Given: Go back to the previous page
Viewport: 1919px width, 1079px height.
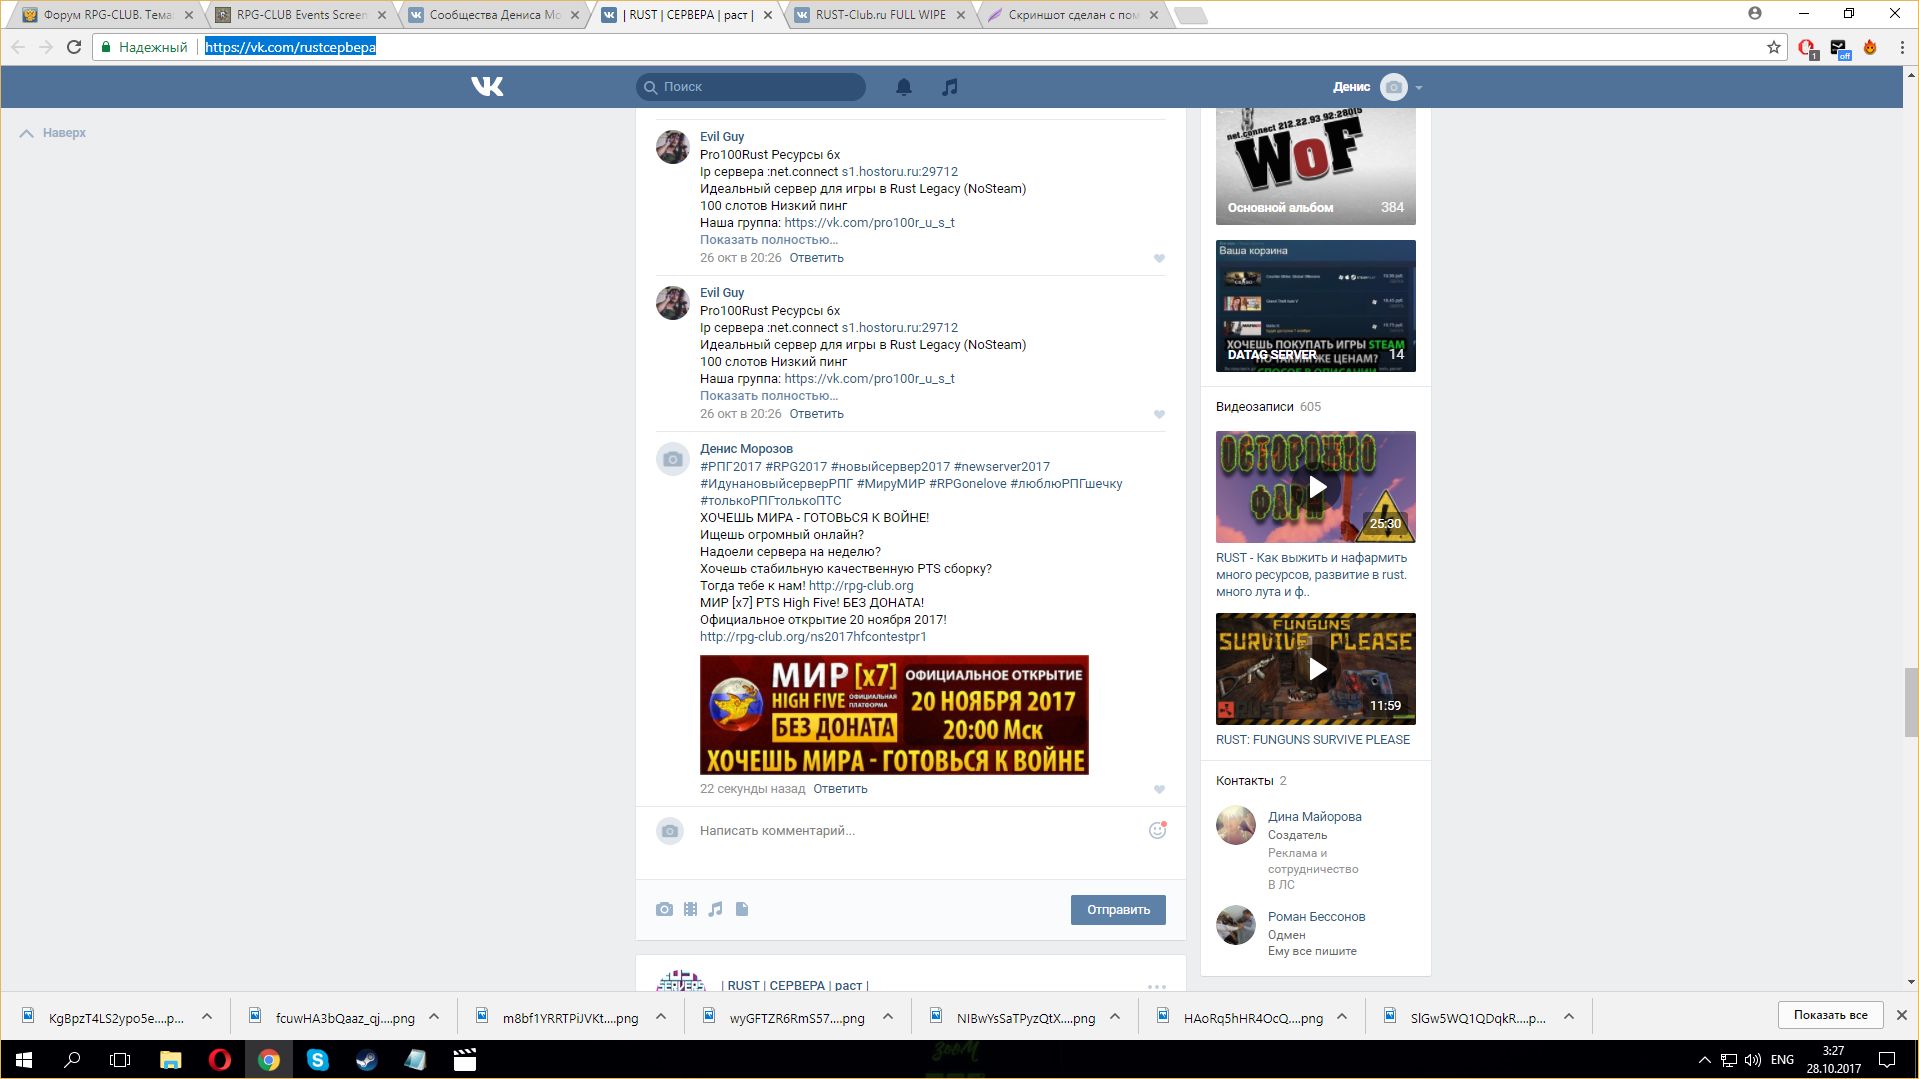Looking at the screenshot, I should [18, 47].
